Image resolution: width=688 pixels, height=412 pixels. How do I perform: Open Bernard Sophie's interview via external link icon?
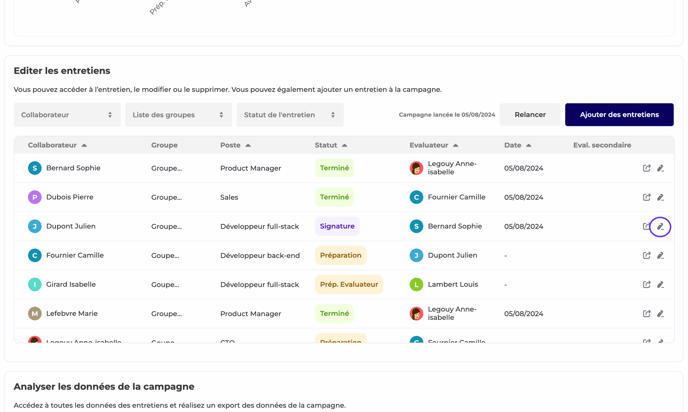(646, 168)
